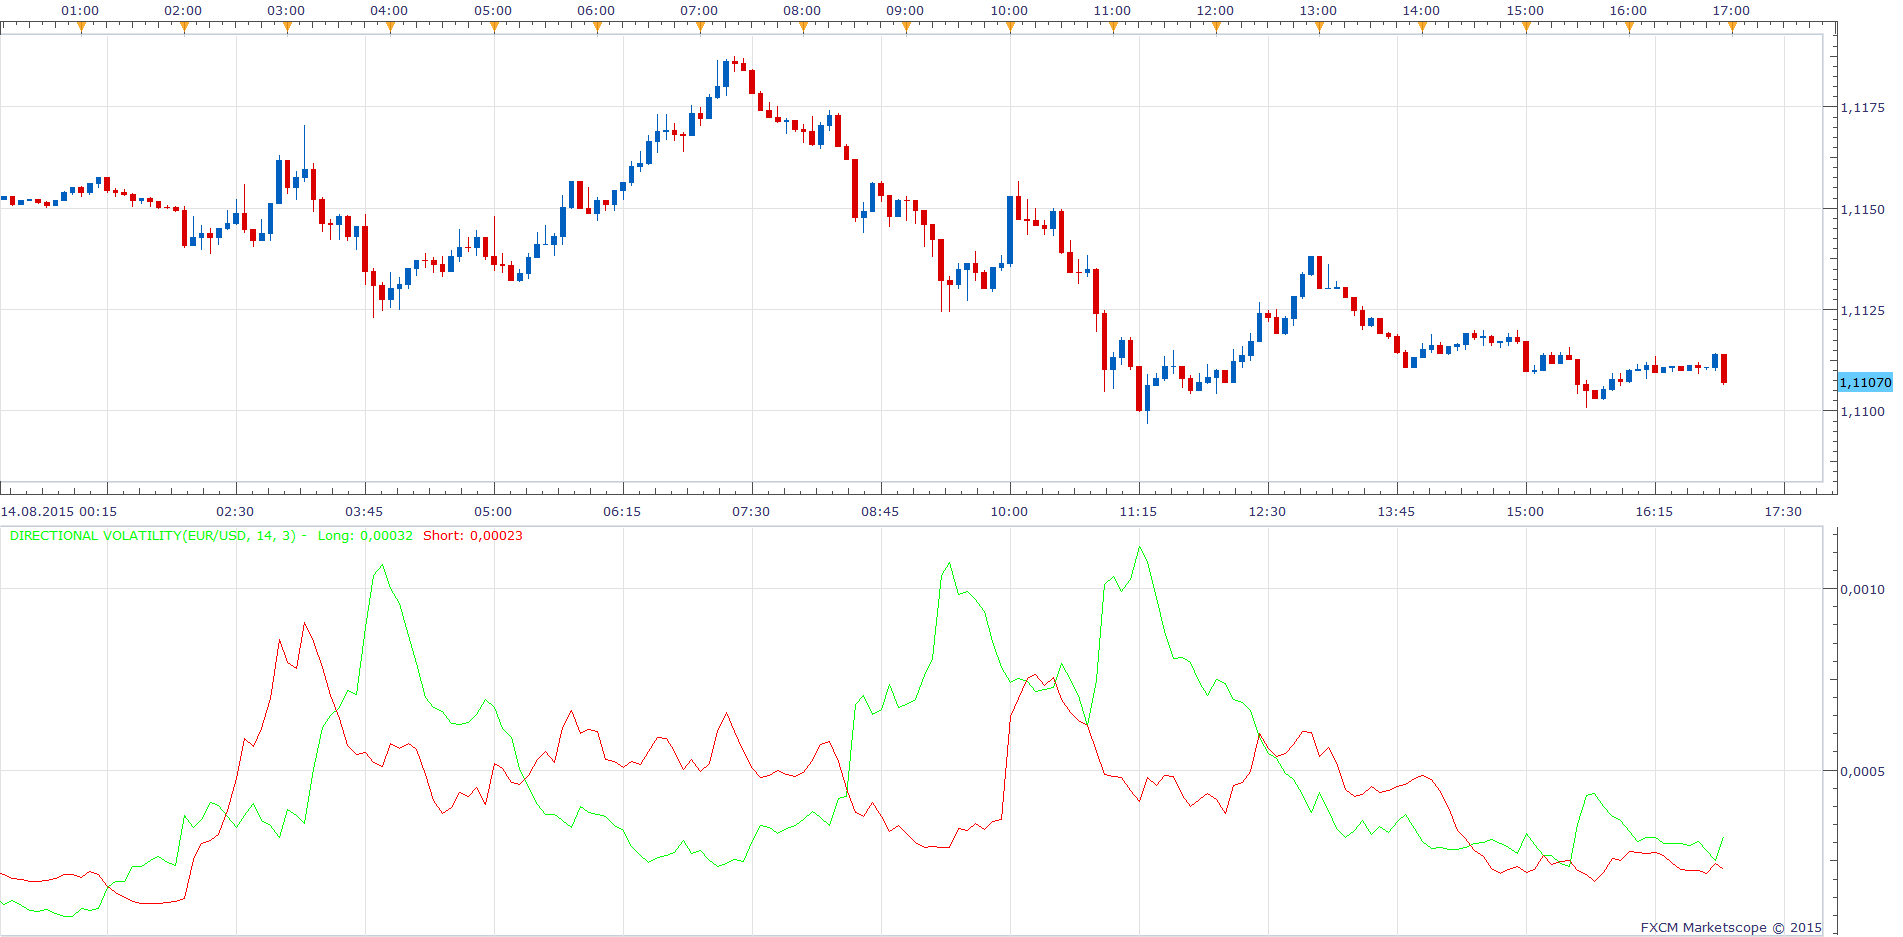Select the 1,1100 price axis value
The image size is (1903, 937).
pyautogui.click(x=1863, y=411)
